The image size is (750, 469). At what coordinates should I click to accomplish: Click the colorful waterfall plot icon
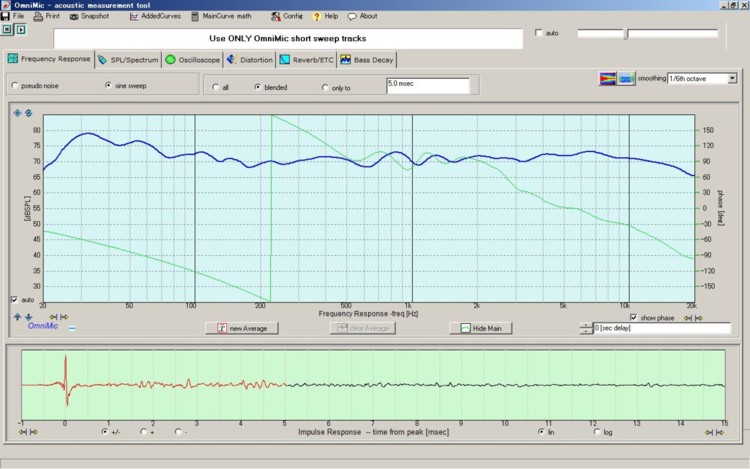tap(607, 78)
